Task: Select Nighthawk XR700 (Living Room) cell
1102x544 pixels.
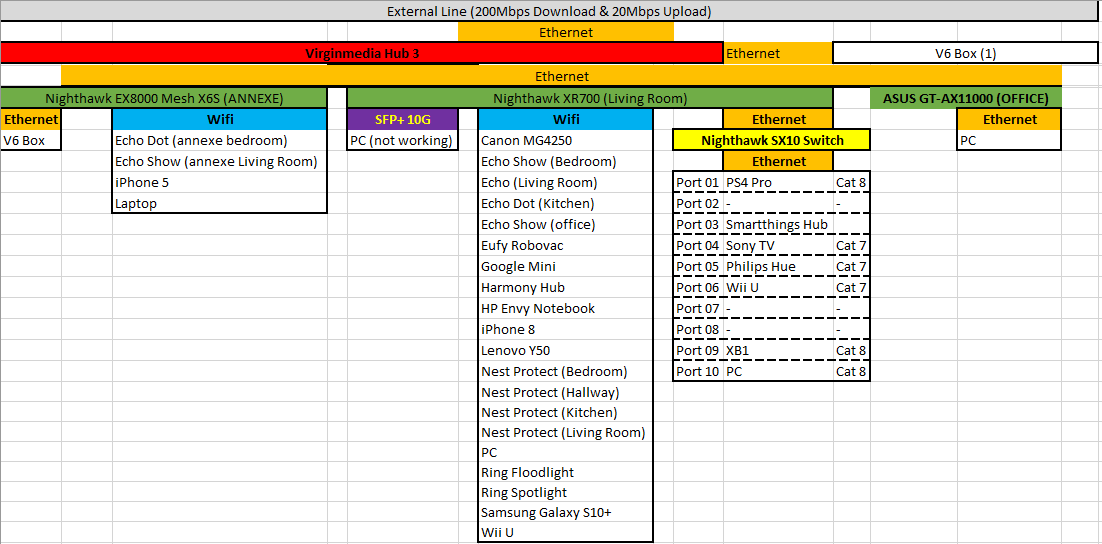Action: [590, 98]
